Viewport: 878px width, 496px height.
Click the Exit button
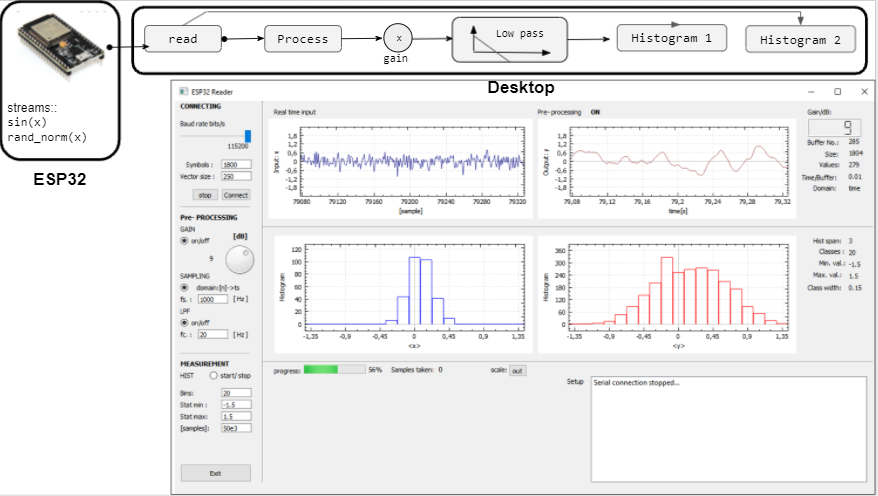(x=216, y=473)
